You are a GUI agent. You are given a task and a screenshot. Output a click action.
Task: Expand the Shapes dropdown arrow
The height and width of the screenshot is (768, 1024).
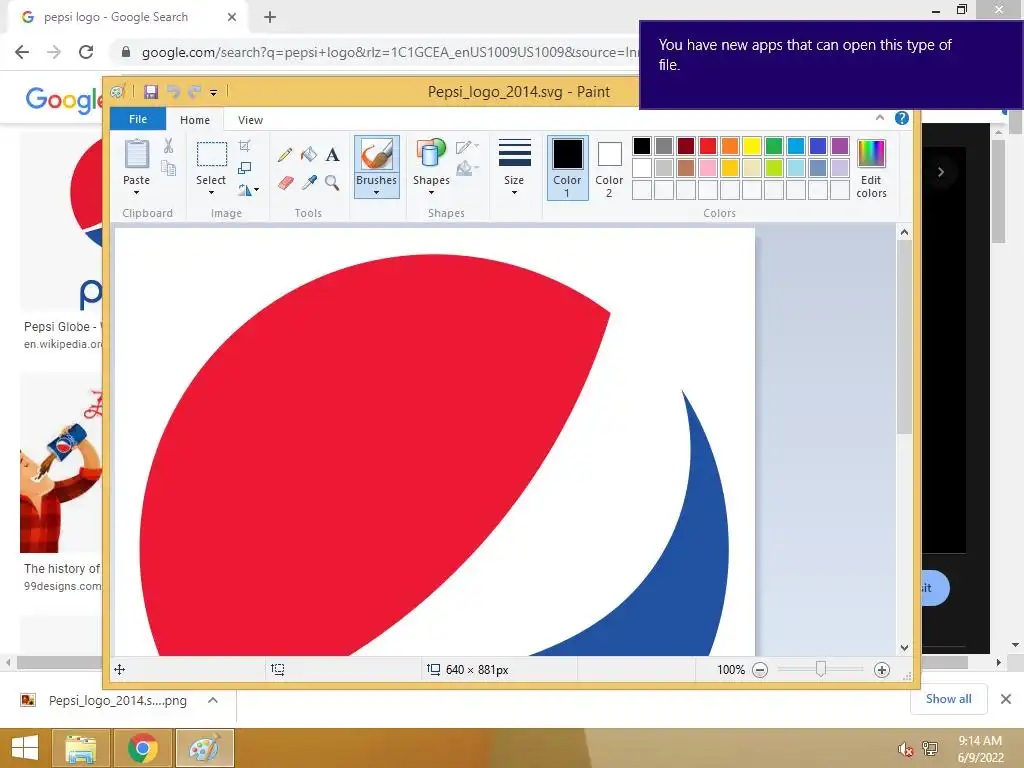pos(431,193)
